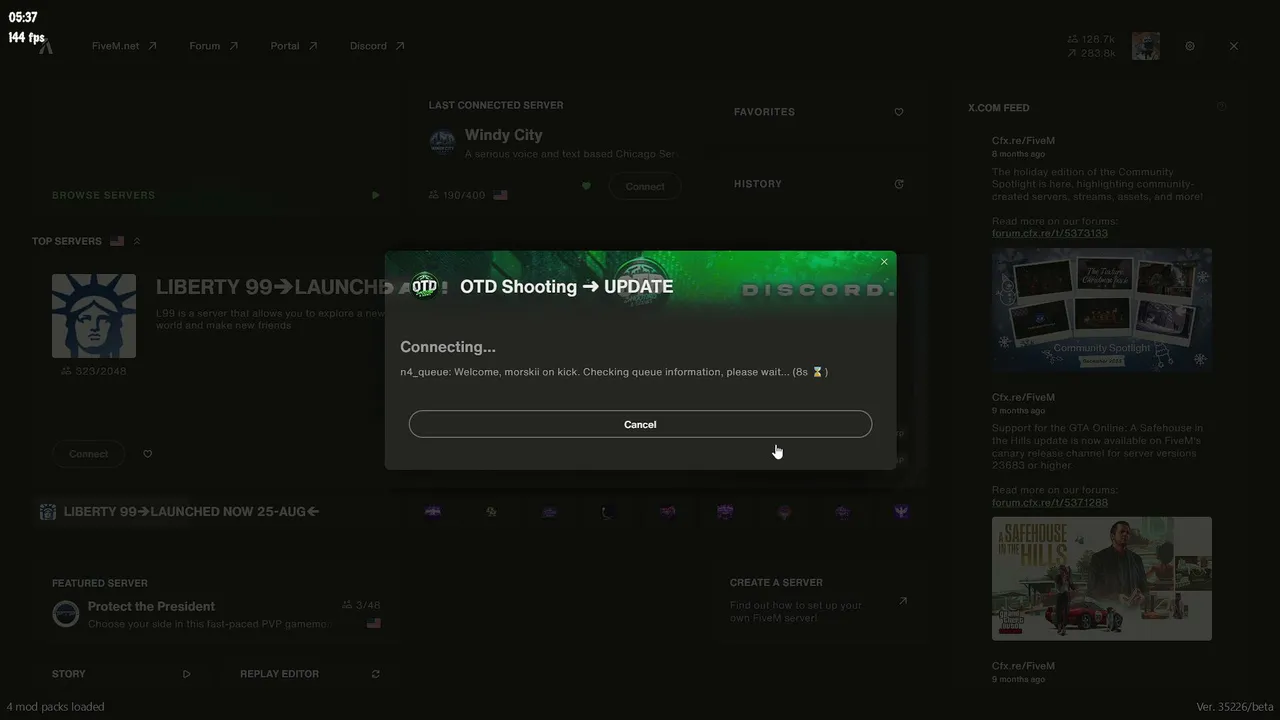The height and width of the screenshot is (720, 1280).
Task: Open the FiveM.net link
Action: [x=124, y=46]
